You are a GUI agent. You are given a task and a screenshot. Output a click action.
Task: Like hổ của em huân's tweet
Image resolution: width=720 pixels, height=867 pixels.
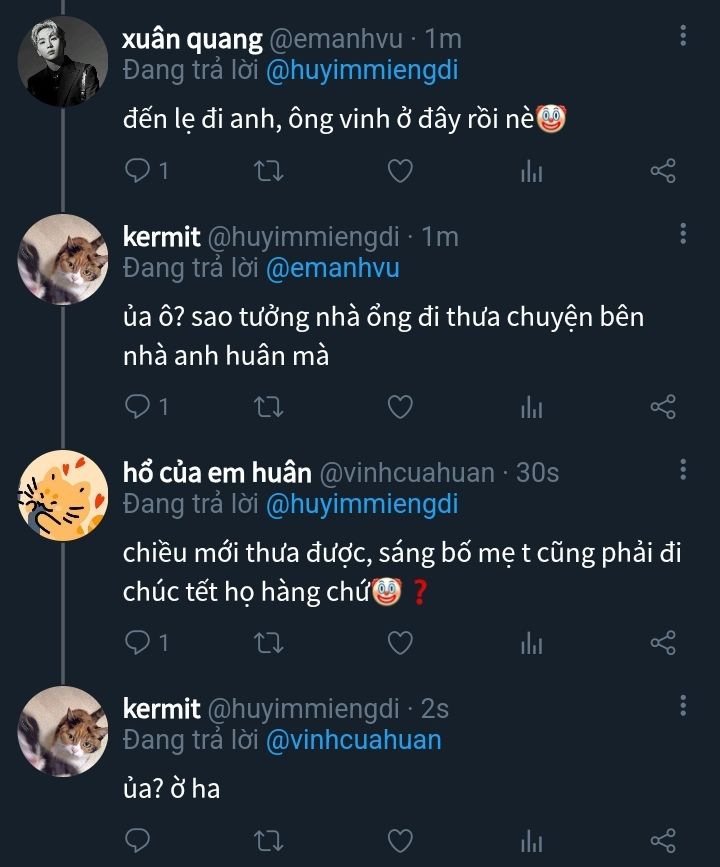click(400, 643)
